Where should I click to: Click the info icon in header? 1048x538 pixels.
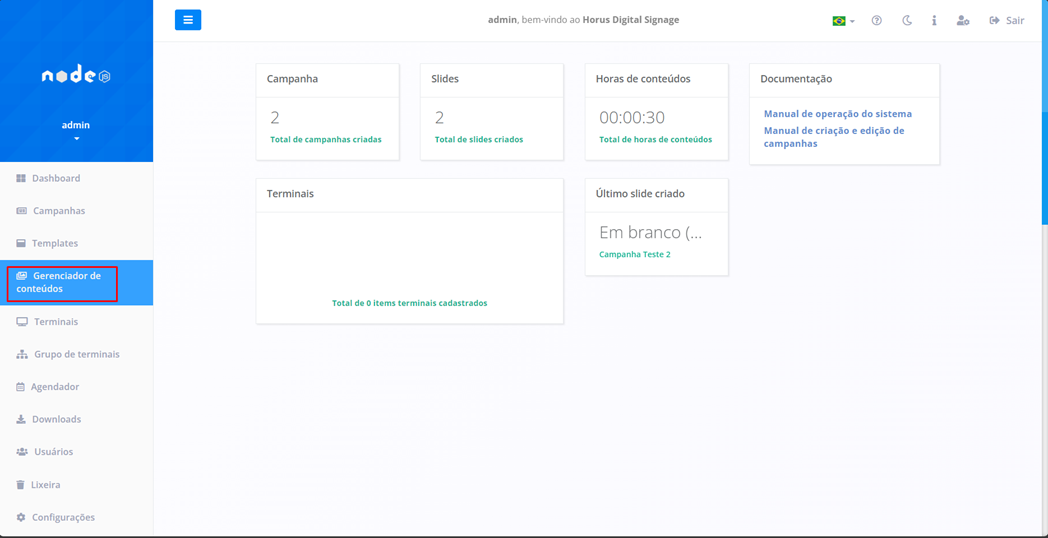[x=934, y=20]
